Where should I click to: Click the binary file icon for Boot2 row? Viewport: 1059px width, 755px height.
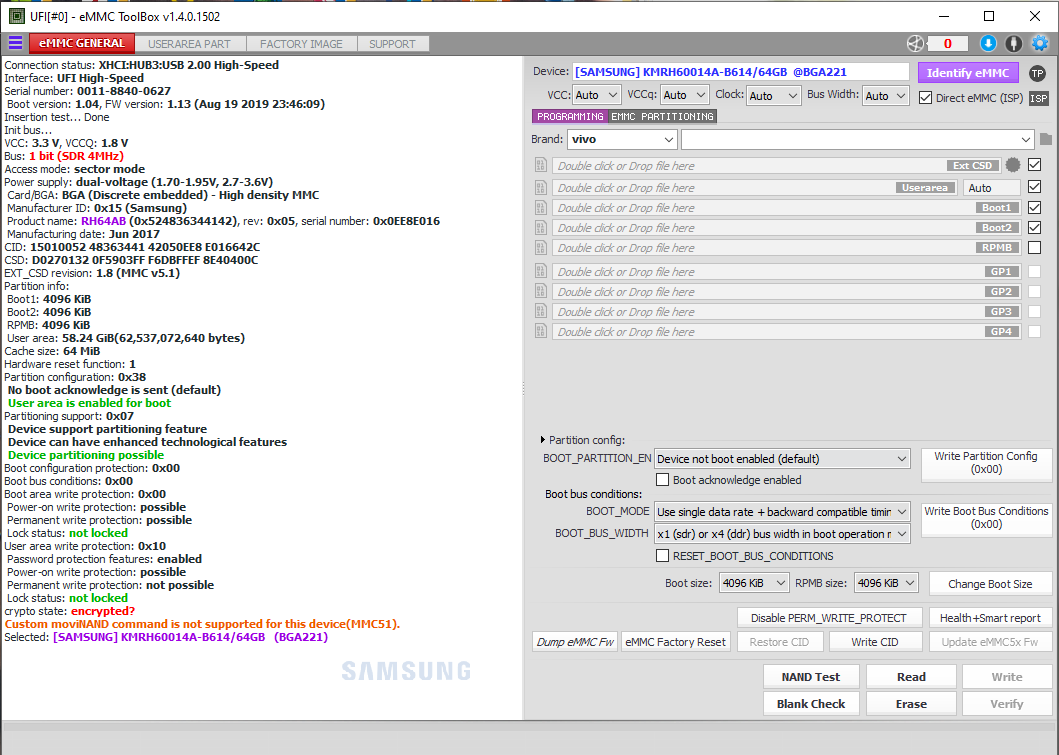[540, 228]
